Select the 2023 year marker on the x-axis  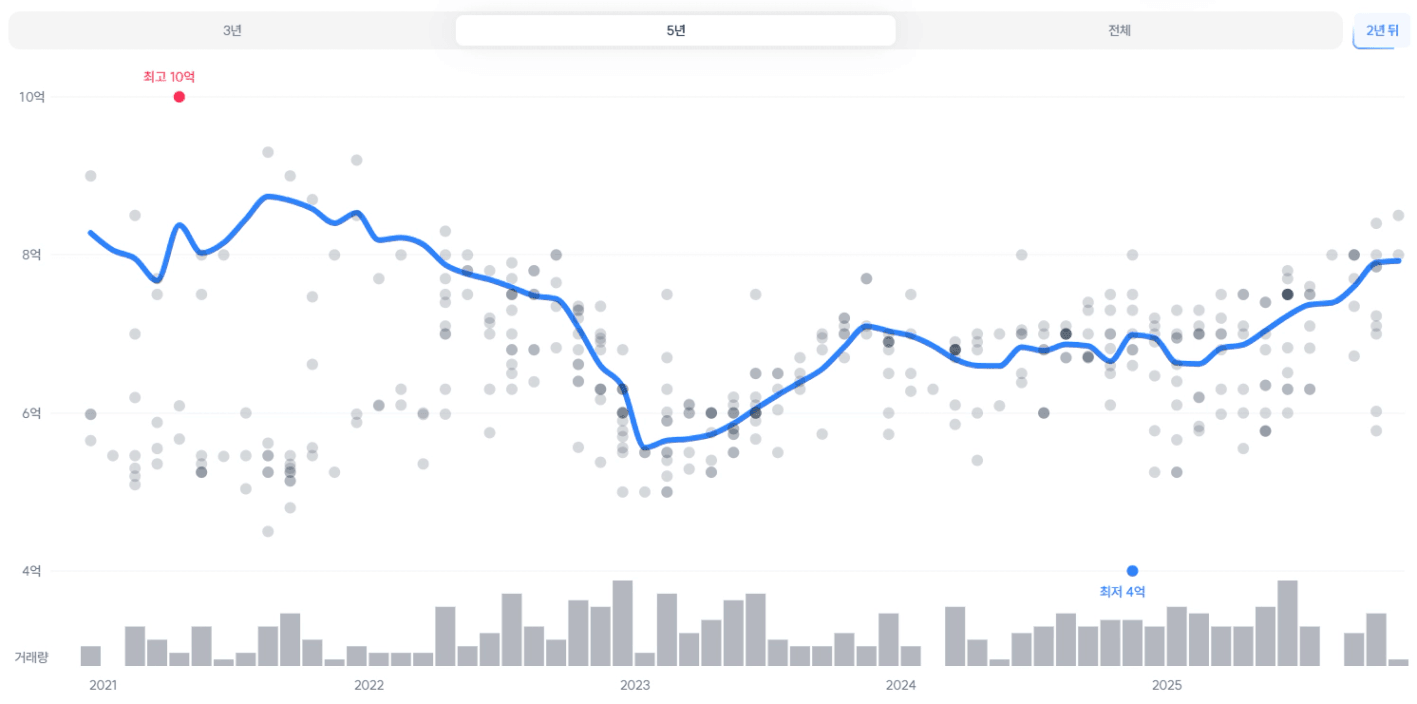635,685
